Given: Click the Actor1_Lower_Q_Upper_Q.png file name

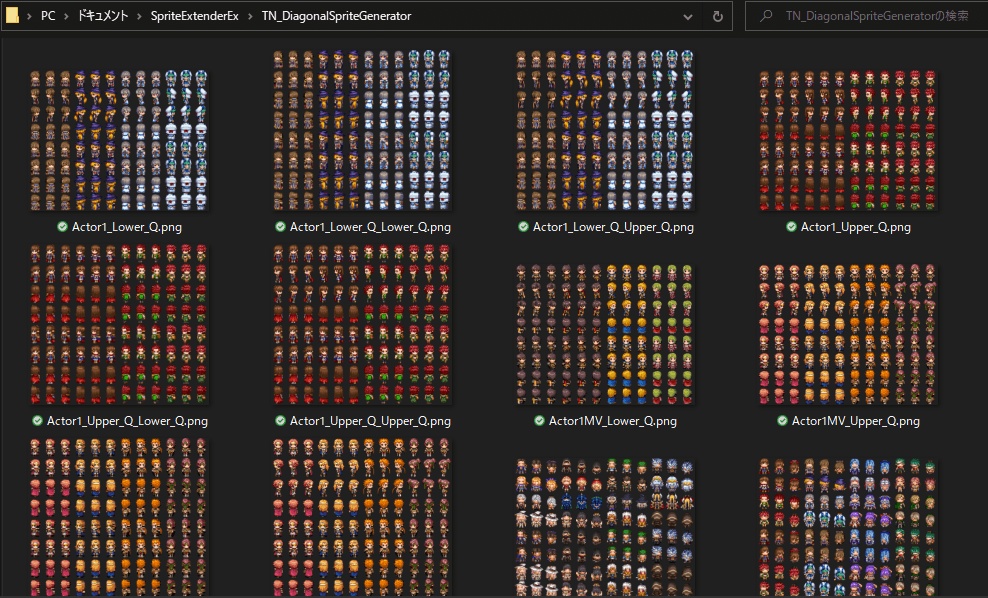Looking at the screenshot, I should click(x=613, y=227).
